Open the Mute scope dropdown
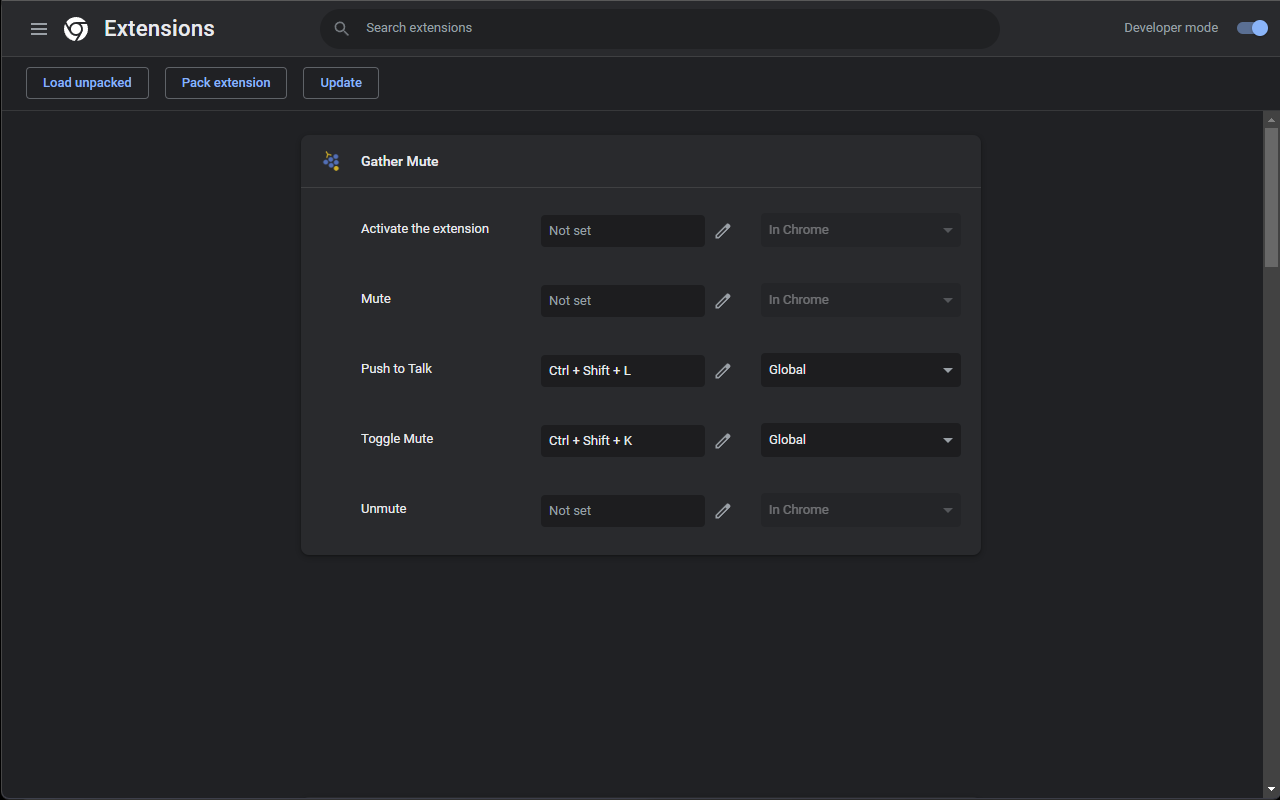The image size is (1280, 800). [x=861, y=300]
